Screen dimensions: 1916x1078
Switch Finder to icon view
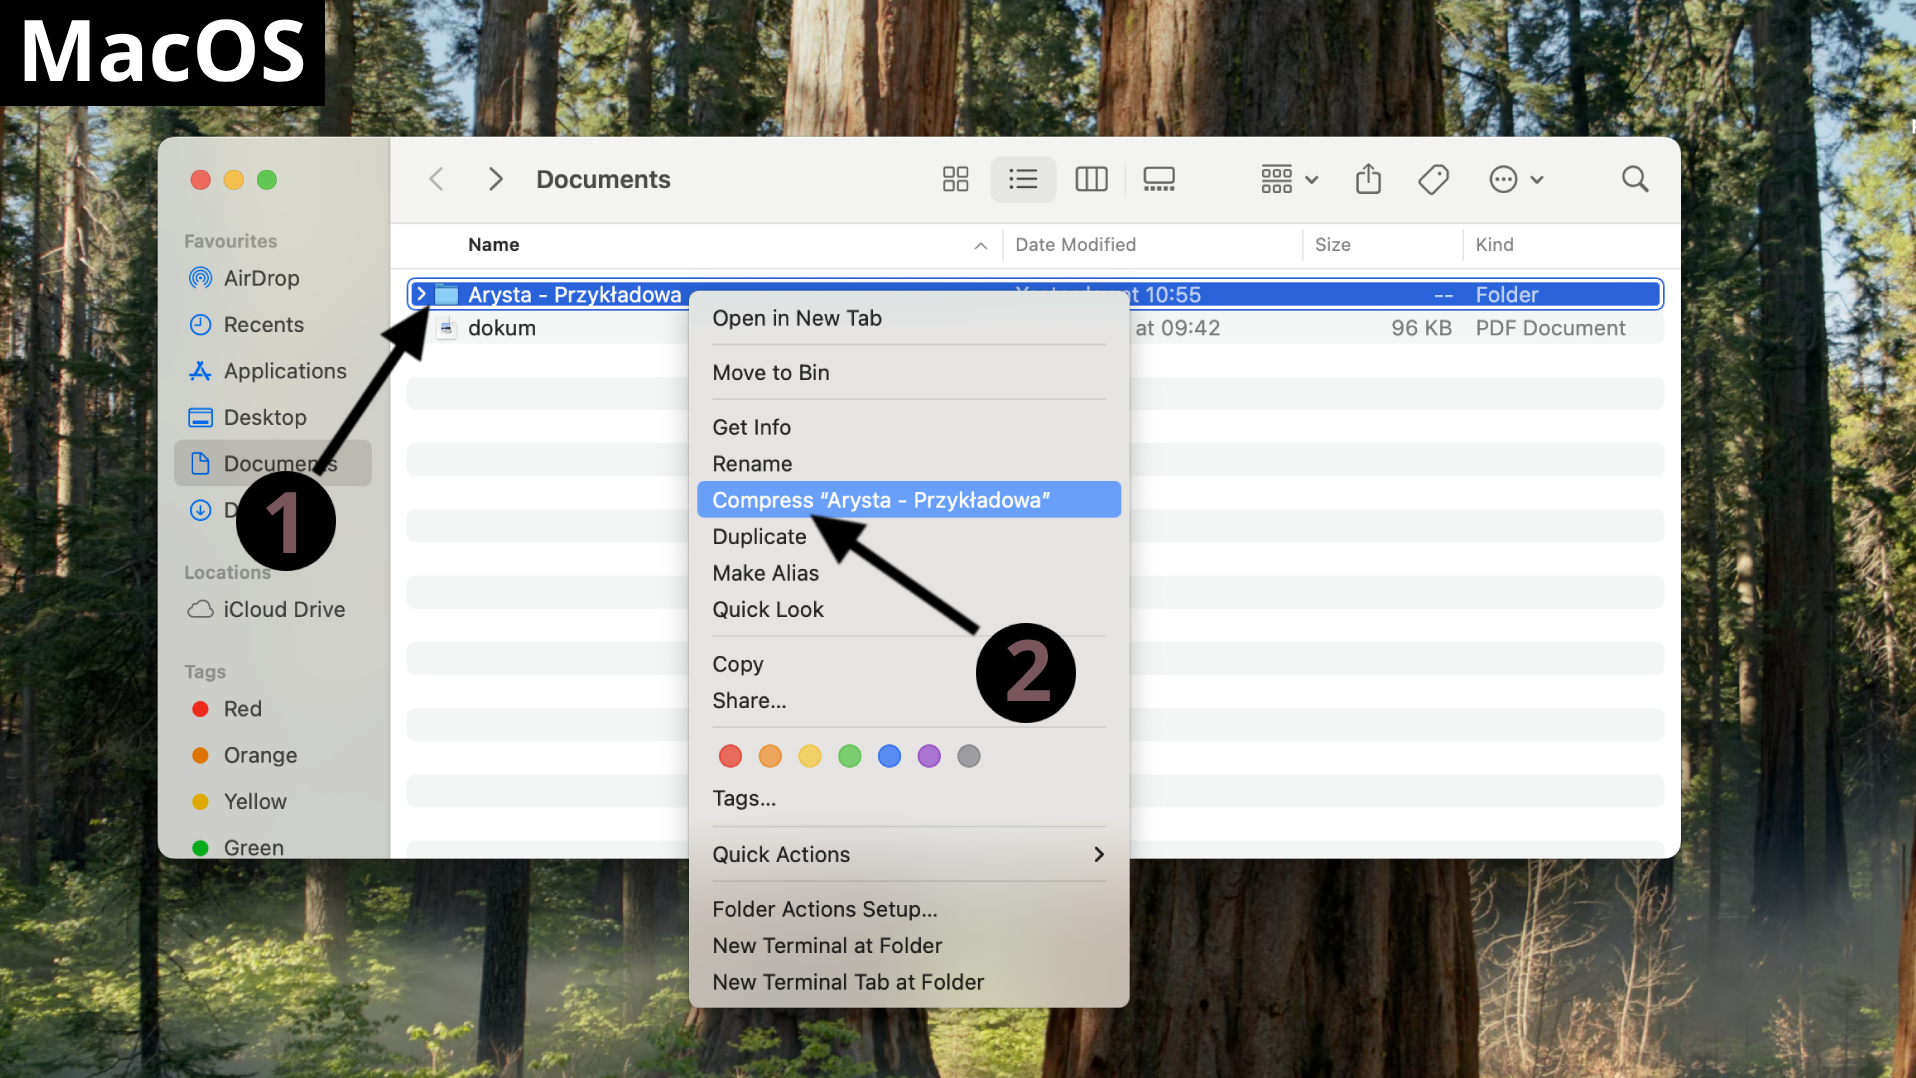pos(955,179)
